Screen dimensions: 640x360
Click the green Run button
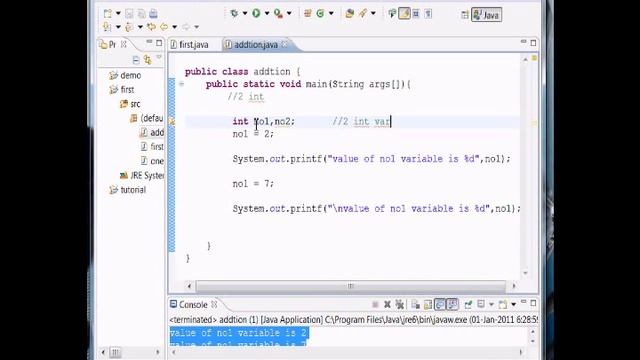click(x=256, y=13)
